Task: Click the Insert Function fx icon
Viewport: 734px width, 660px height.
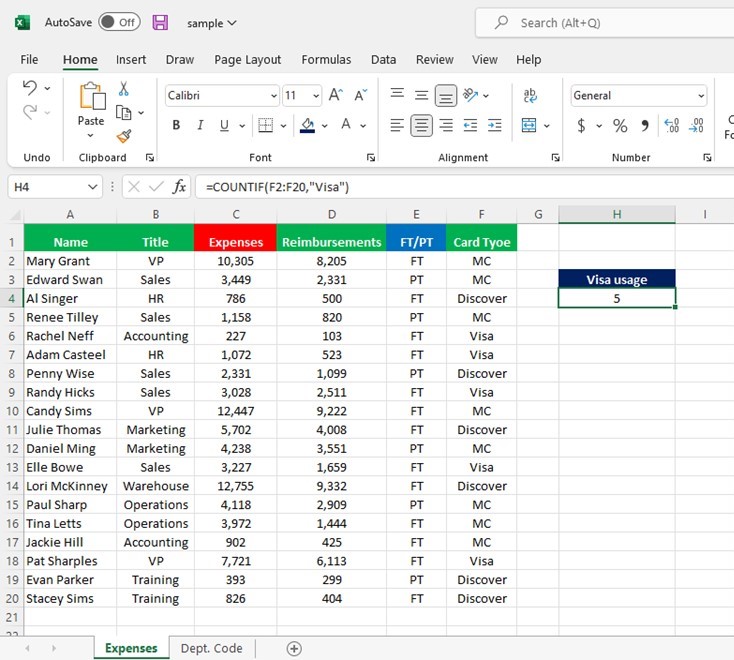Action: (x=180, y=187)
